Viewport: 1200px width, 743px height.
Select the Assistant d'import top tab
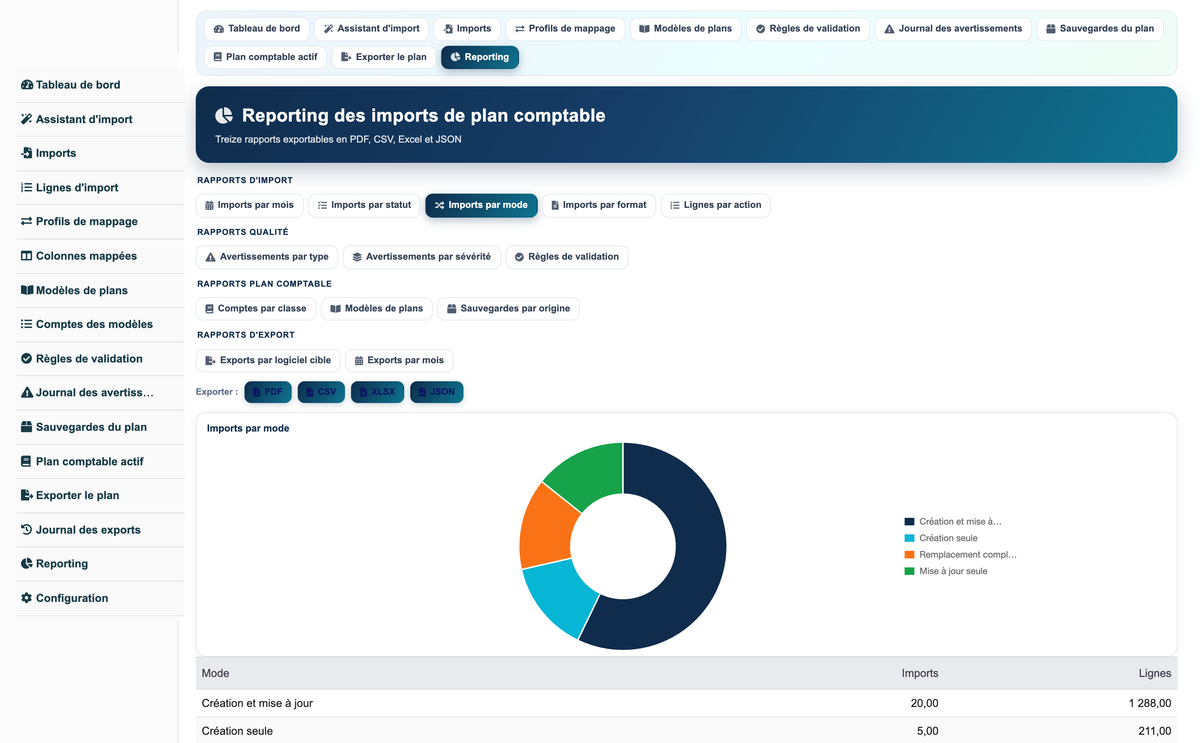tap(371, 29)
